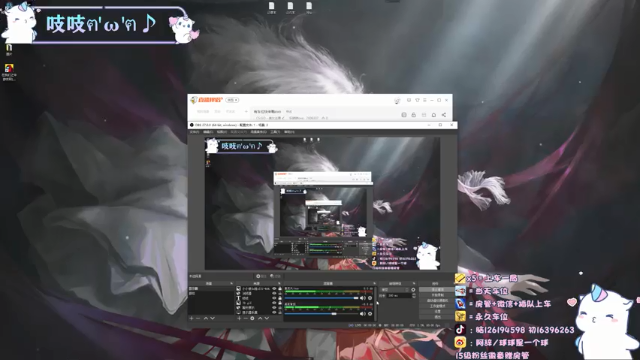
Task: Open transition properties gear icon
Action: click(x=413, y=290)
